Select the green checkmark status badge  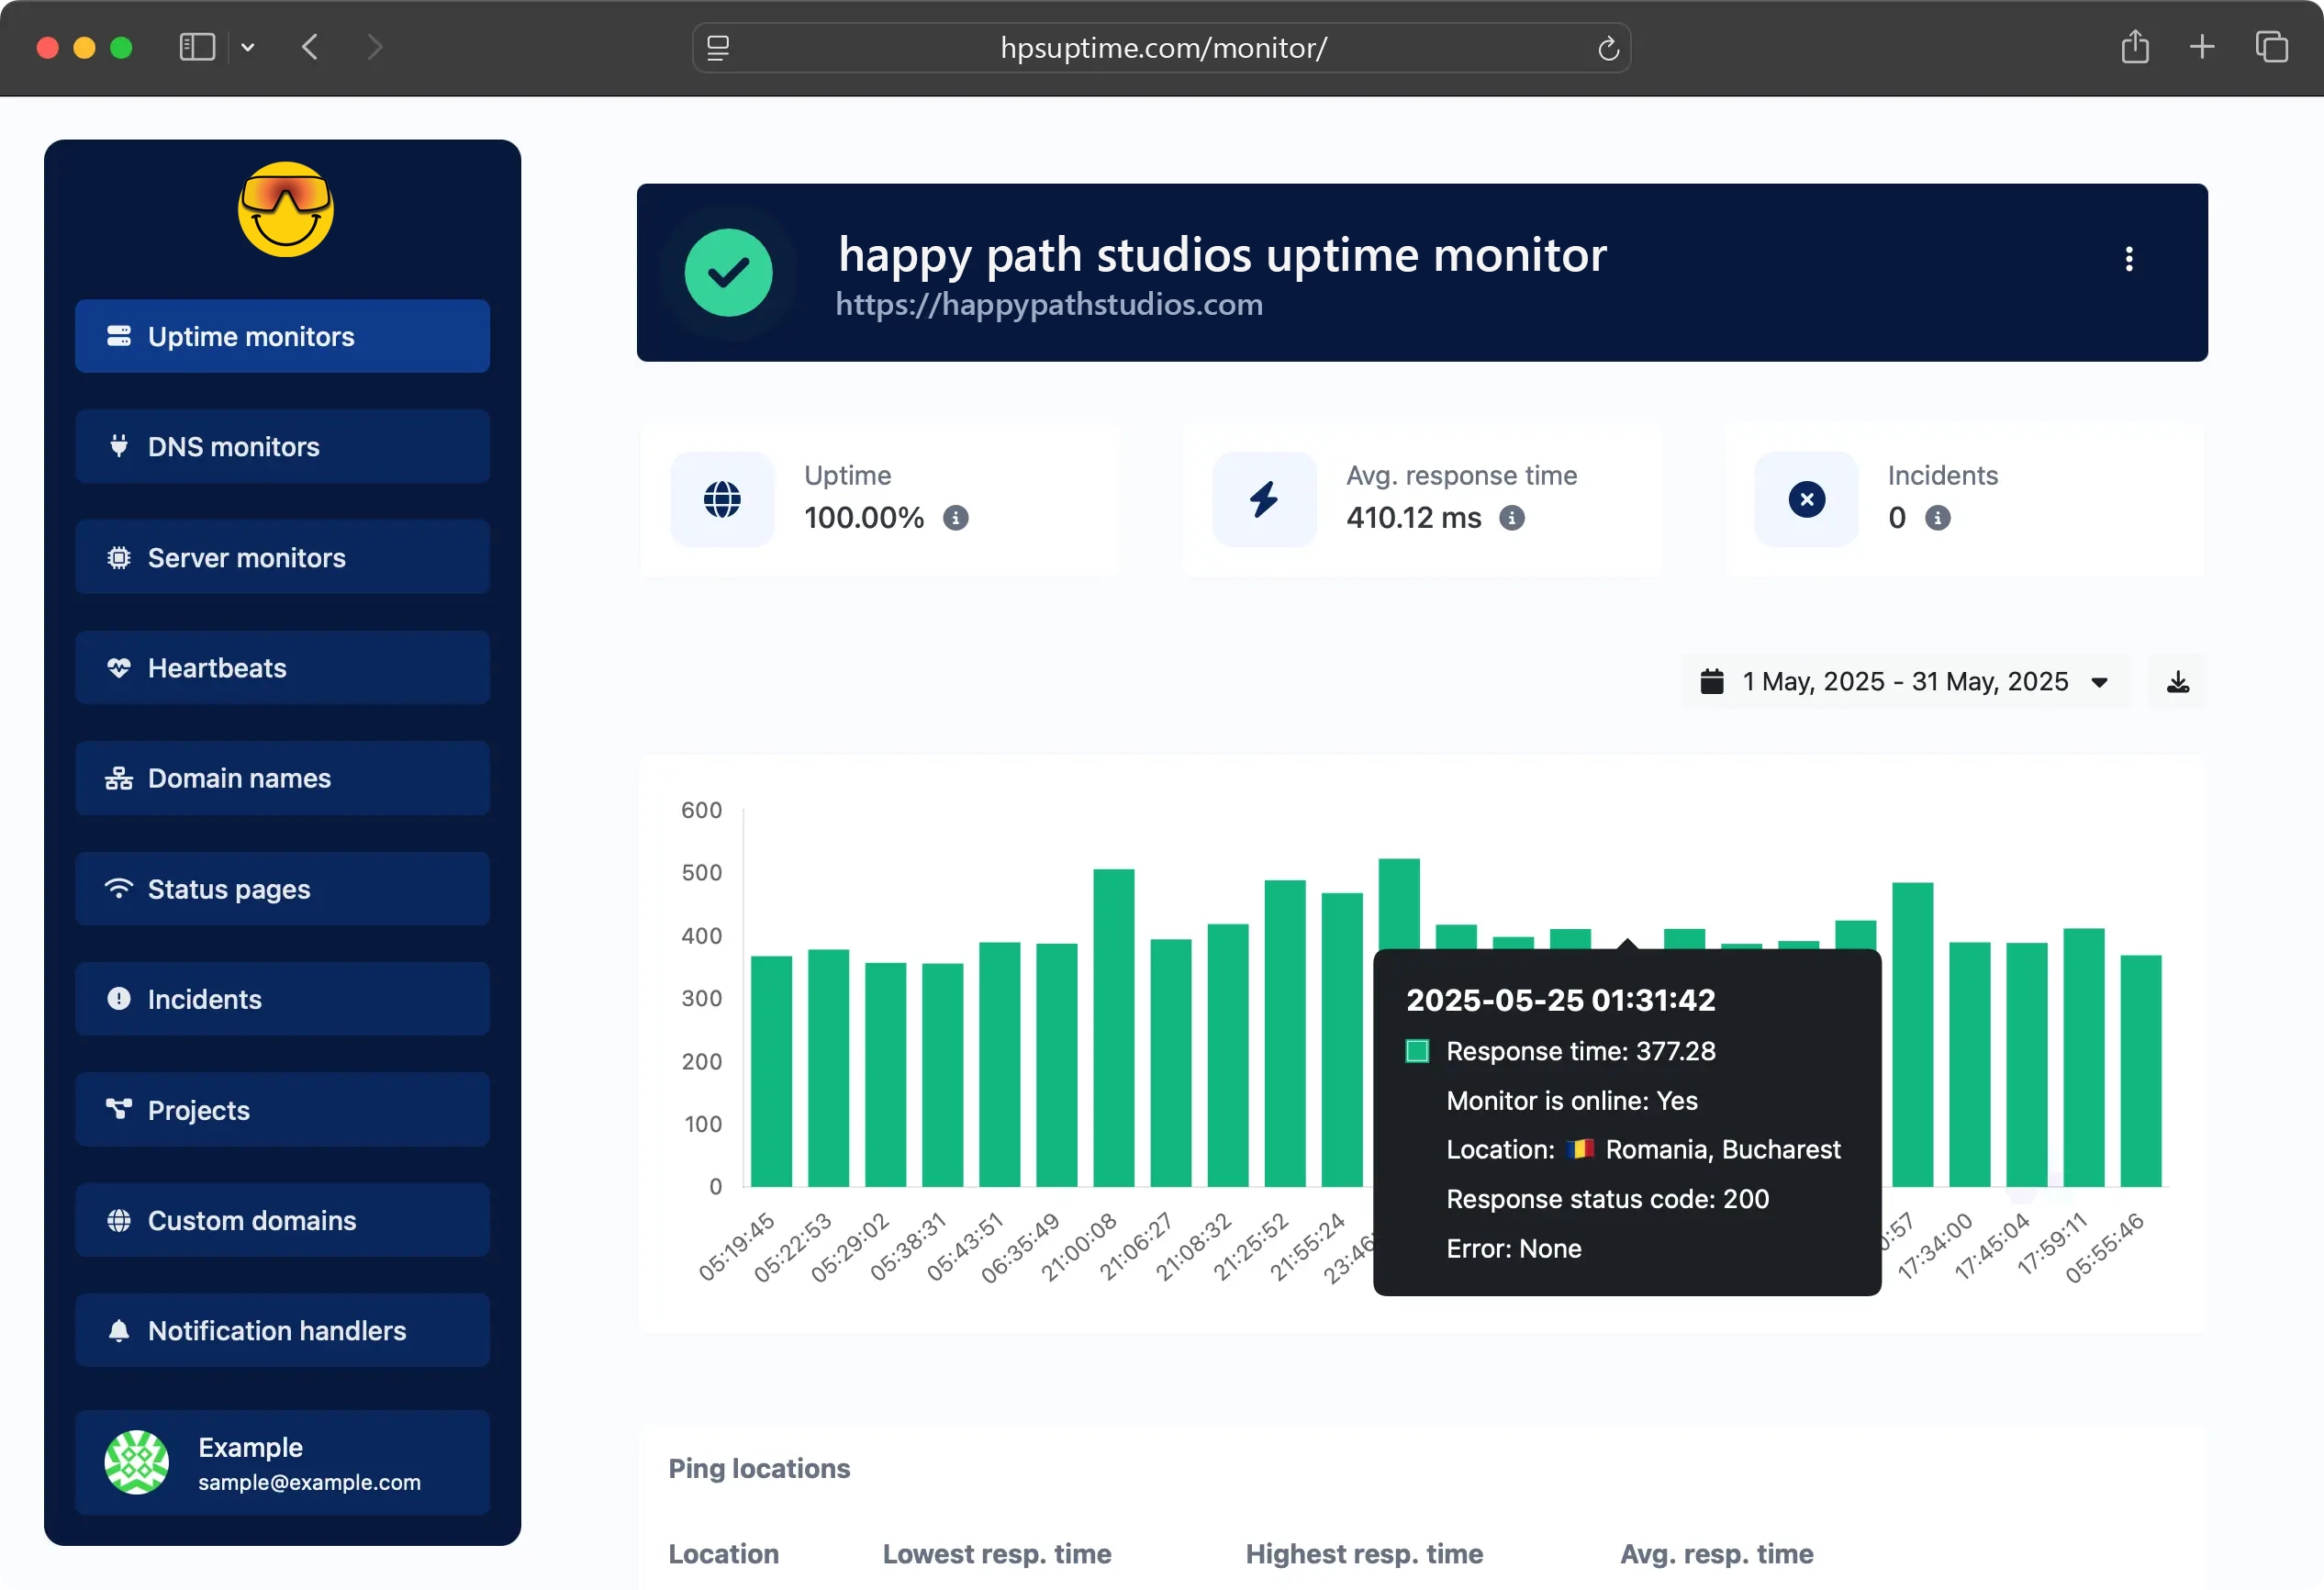click(729, 272)
